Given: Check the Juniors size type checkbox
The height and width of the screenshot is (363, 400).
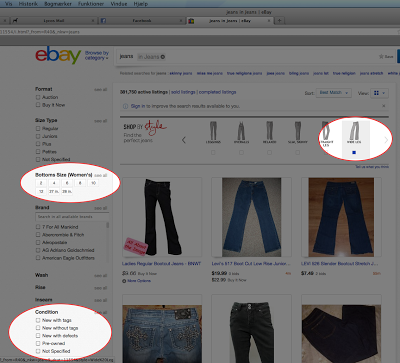Looking at the screenshot, I should click(x=38, y=136).
